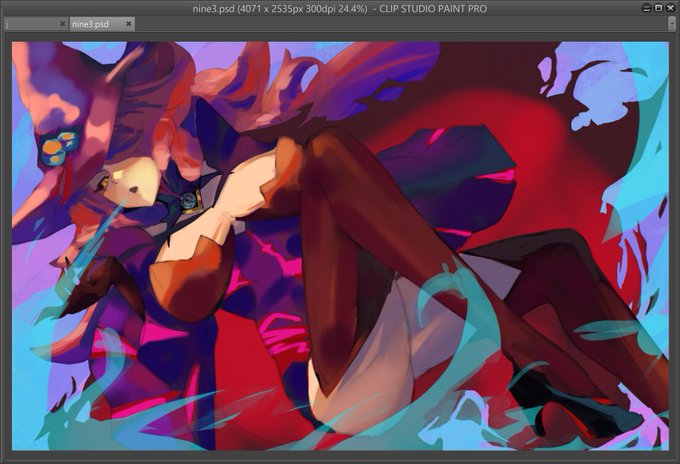Viewport: 680px width, 464px height.
Task: Click the character's face on canvas
Action: [130, 180]
